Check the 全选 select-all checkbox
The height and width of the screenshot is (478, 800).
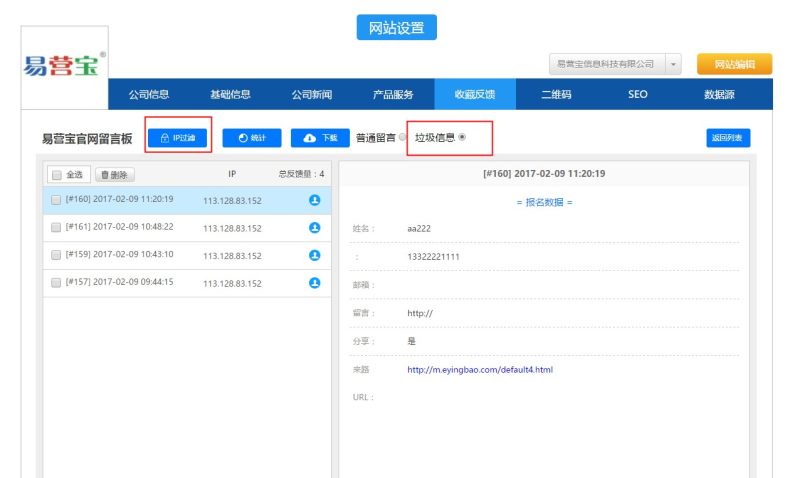(x=57, y=175)
